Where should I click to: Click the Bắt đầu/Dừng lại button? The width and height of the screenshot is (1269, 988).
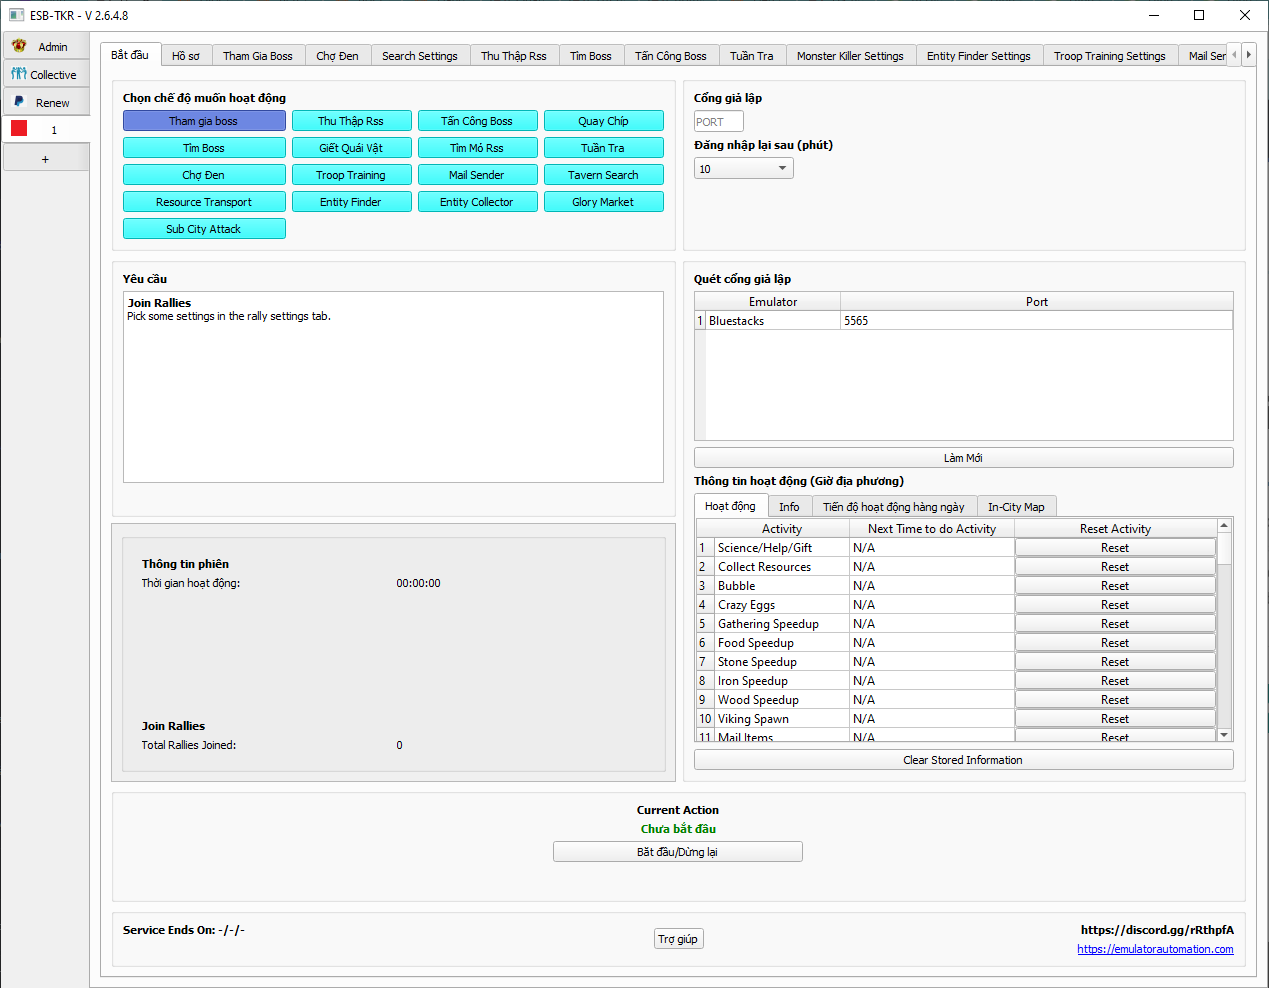[678, 852]
